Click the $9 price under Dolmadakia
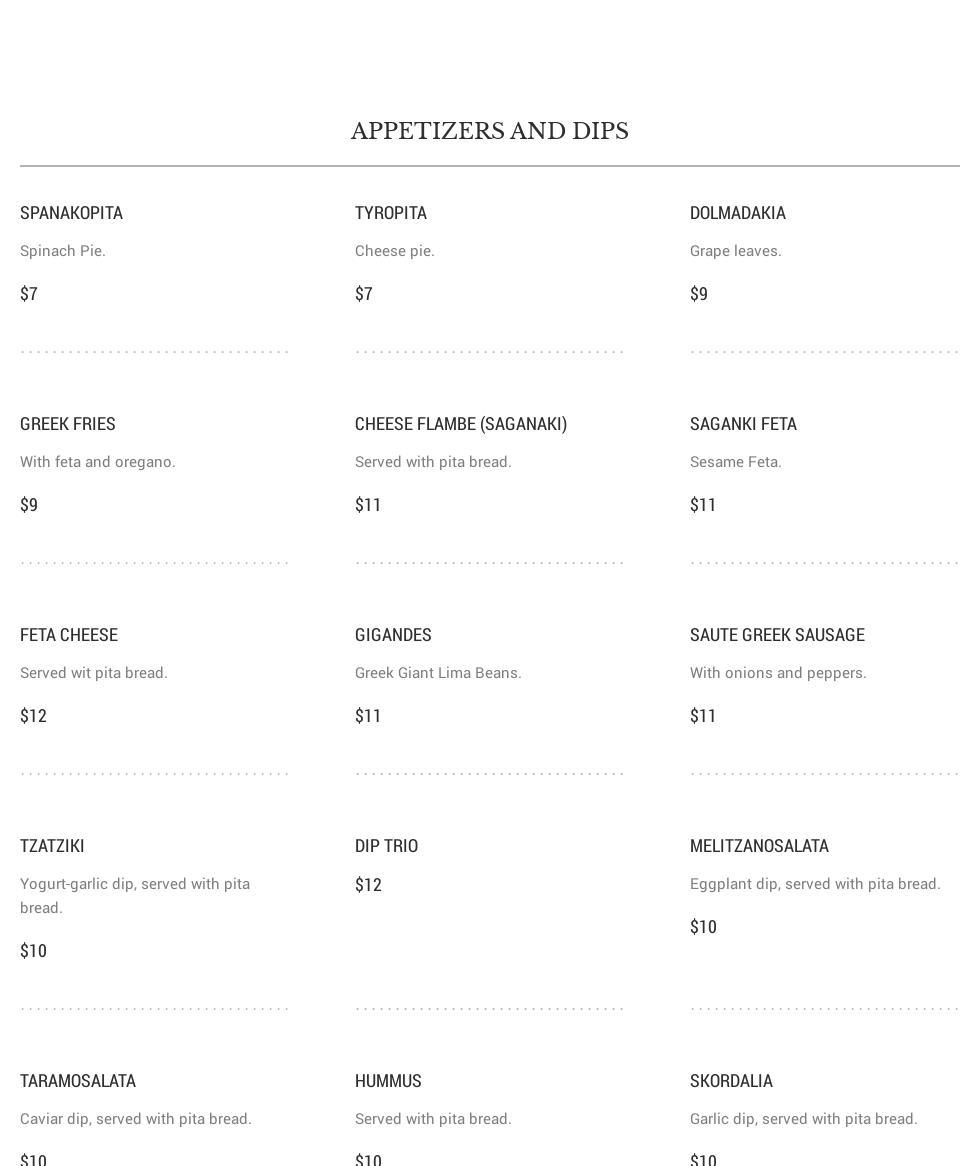The height and width of the screenshot is (1166, 965). [698, 294]
